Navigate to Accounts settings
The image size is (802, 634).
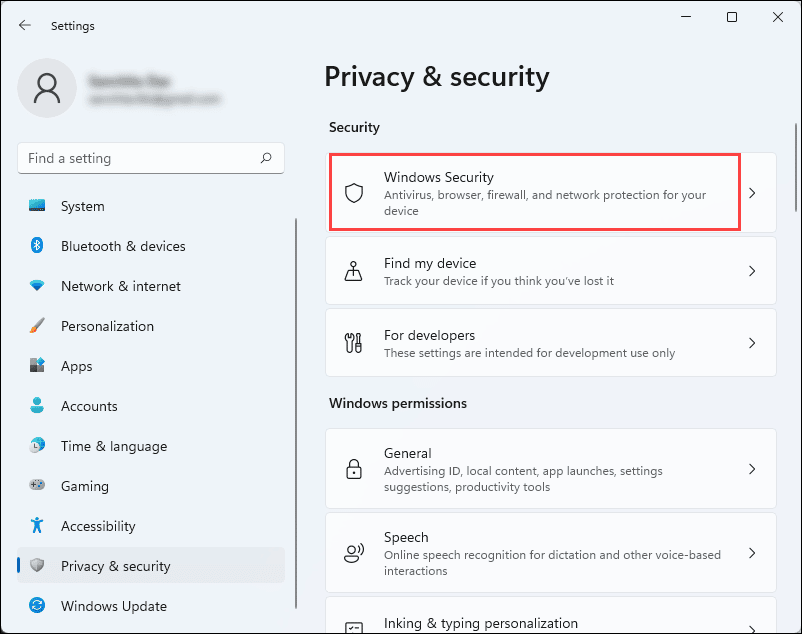click(x=151, y=406)
